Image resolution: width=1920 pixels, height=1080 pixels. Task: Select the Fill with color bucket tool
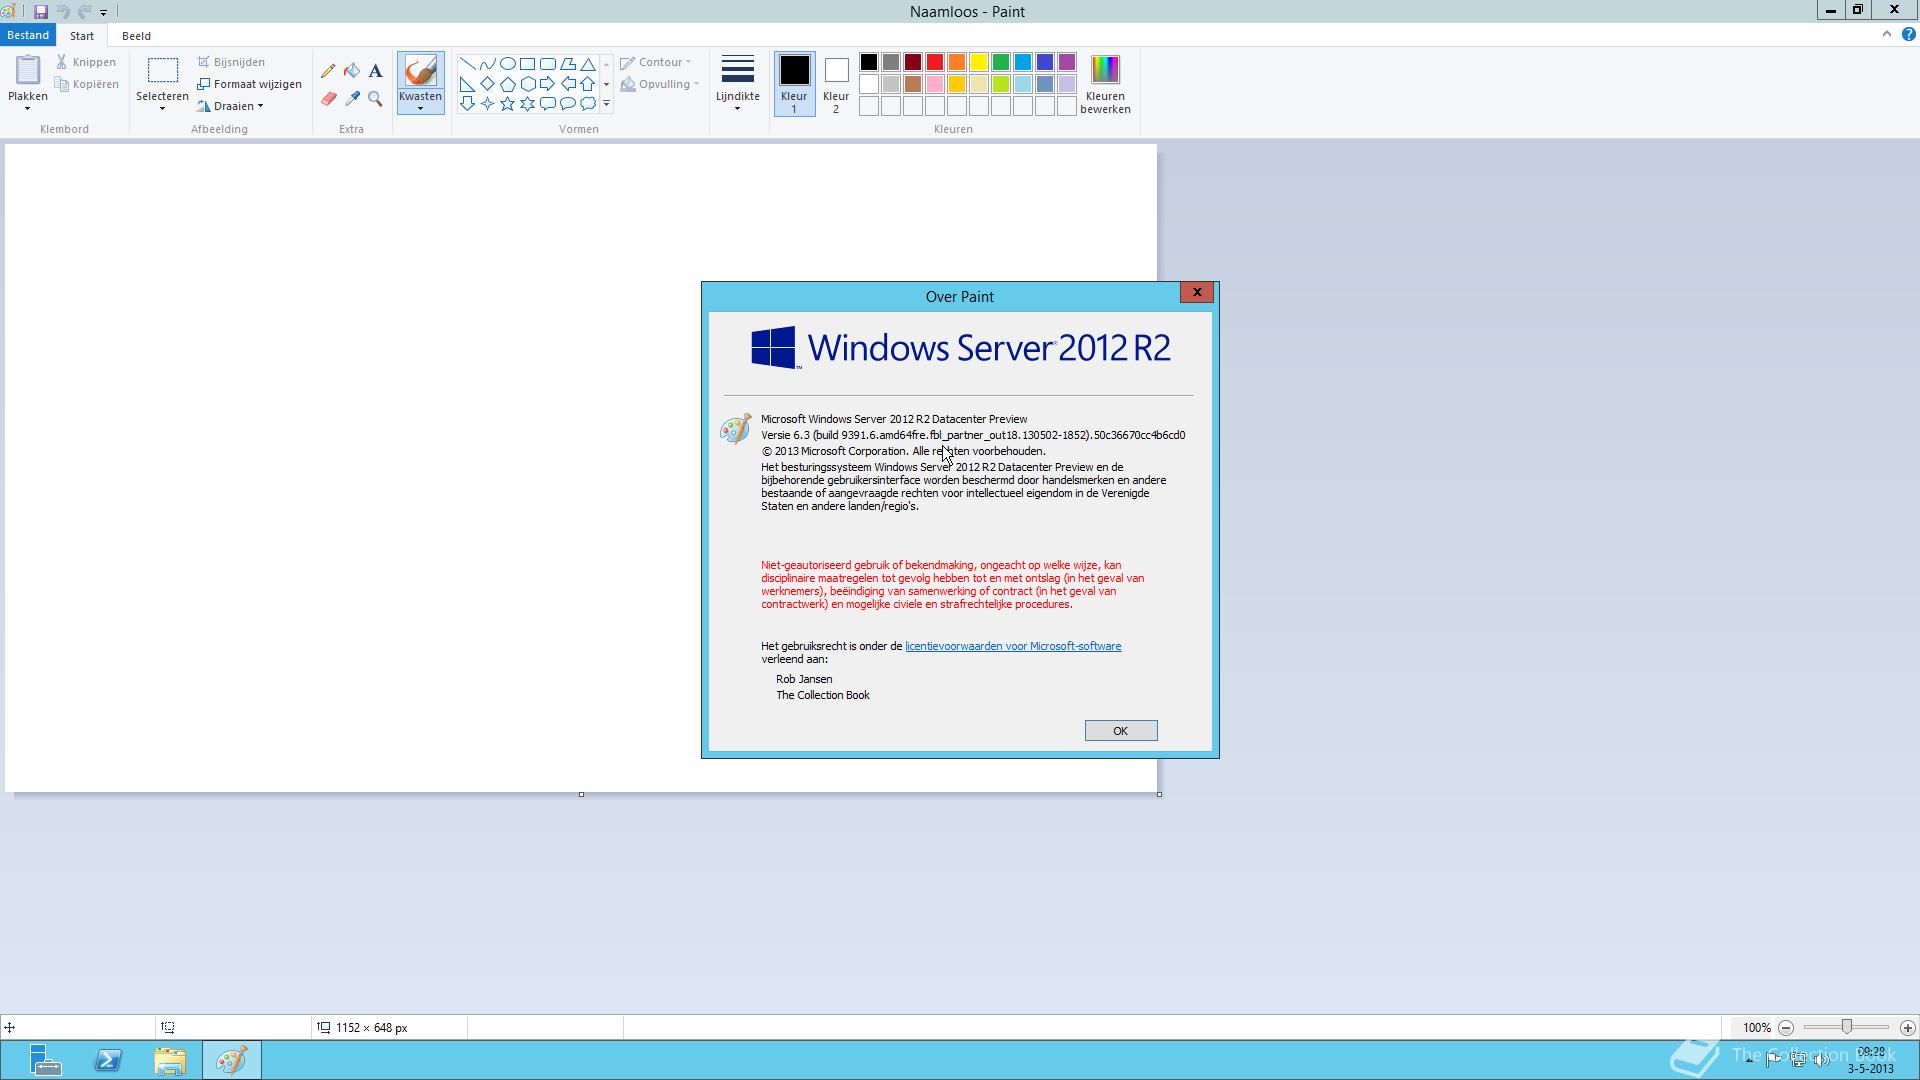(352, 71)
